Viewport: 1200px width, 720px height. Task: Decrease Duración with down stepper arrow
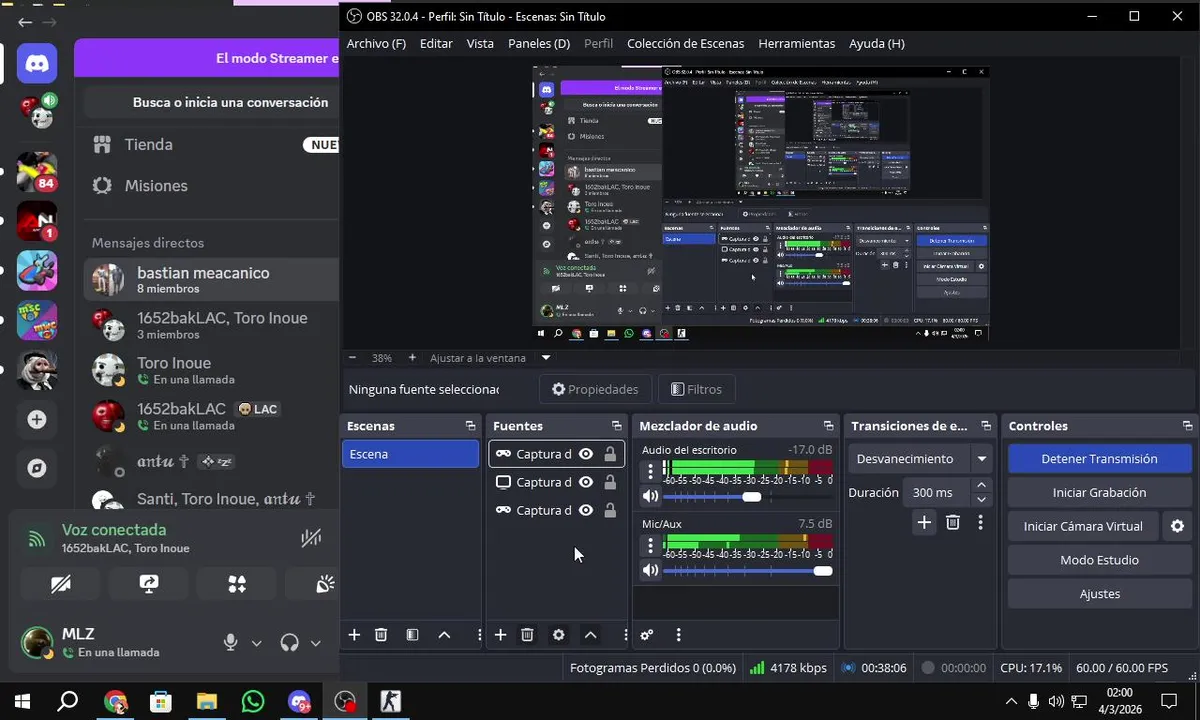pyautogui.click(x=981, y=499)
